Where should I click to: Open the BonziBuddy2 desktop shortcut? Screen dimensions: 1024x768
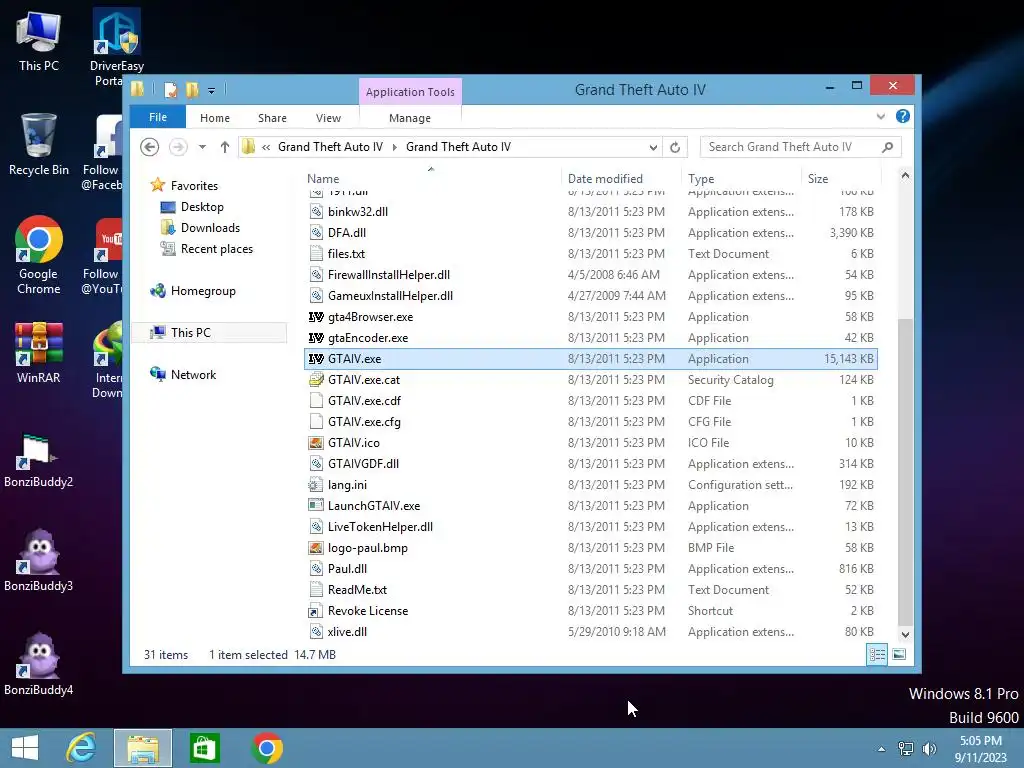(x=39, y=460)
